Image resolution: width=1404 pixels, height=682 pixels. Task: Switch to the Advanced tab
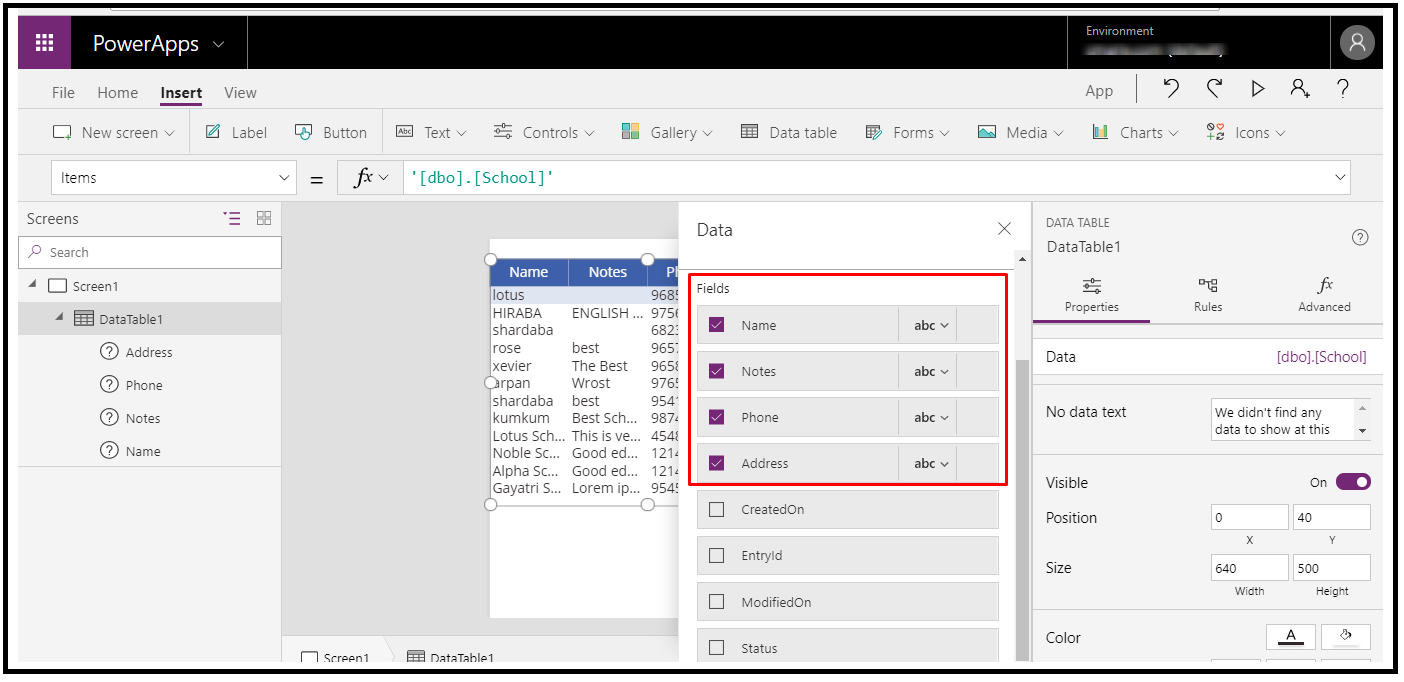[x=1324, y=295]
